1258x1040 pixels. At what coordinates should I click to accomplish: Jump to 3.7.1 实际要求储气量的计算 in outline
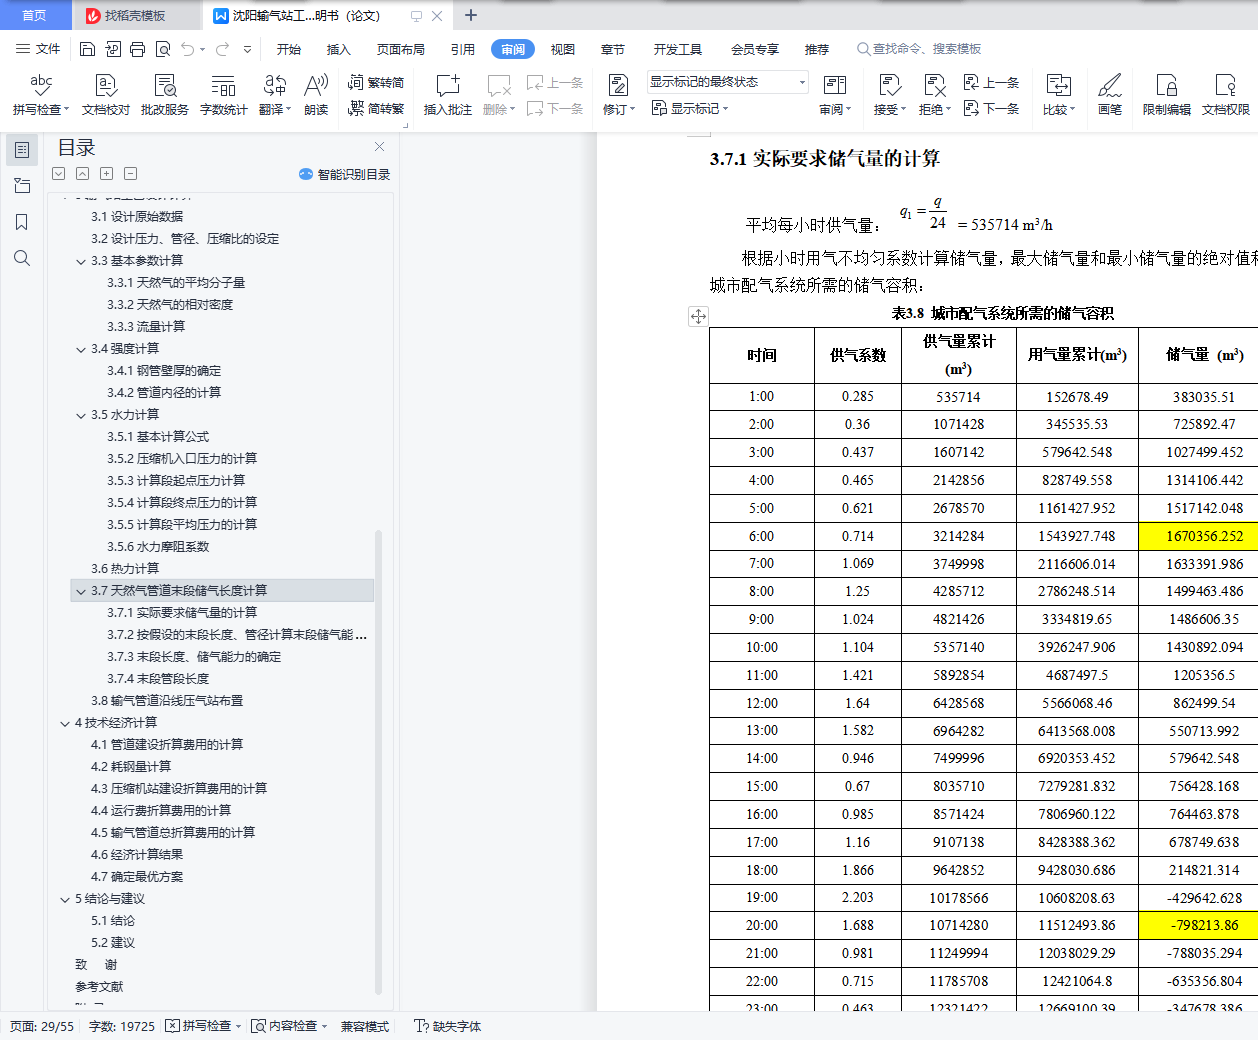coord(182,613)
